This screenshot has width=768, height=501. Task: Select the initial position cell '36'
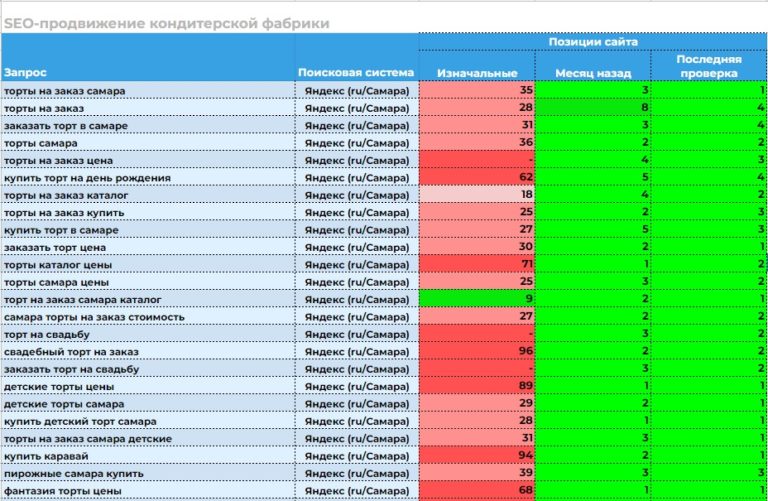(x=477, y=143)
